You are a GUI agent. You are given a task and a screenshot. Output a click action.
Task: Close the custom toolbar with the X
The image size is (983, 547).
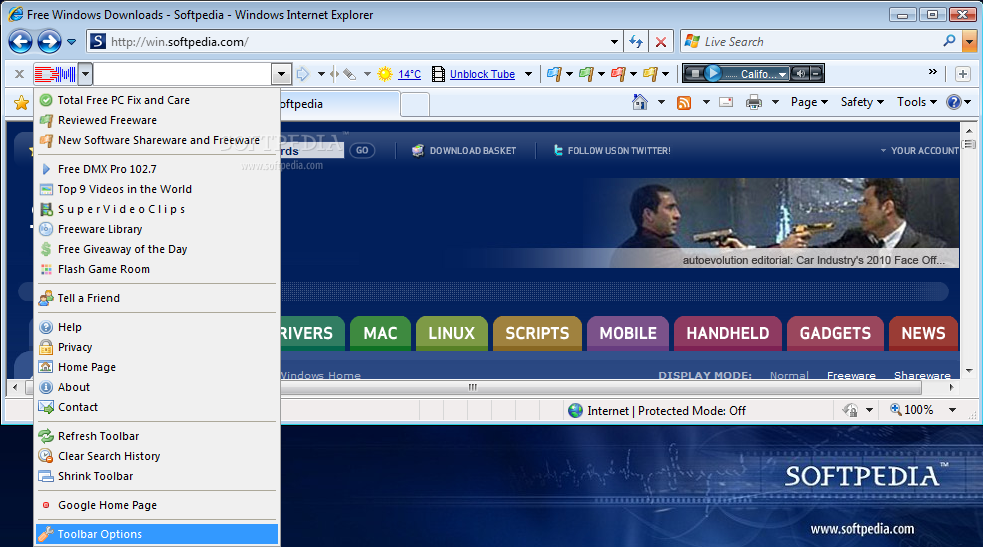(19, 74)
